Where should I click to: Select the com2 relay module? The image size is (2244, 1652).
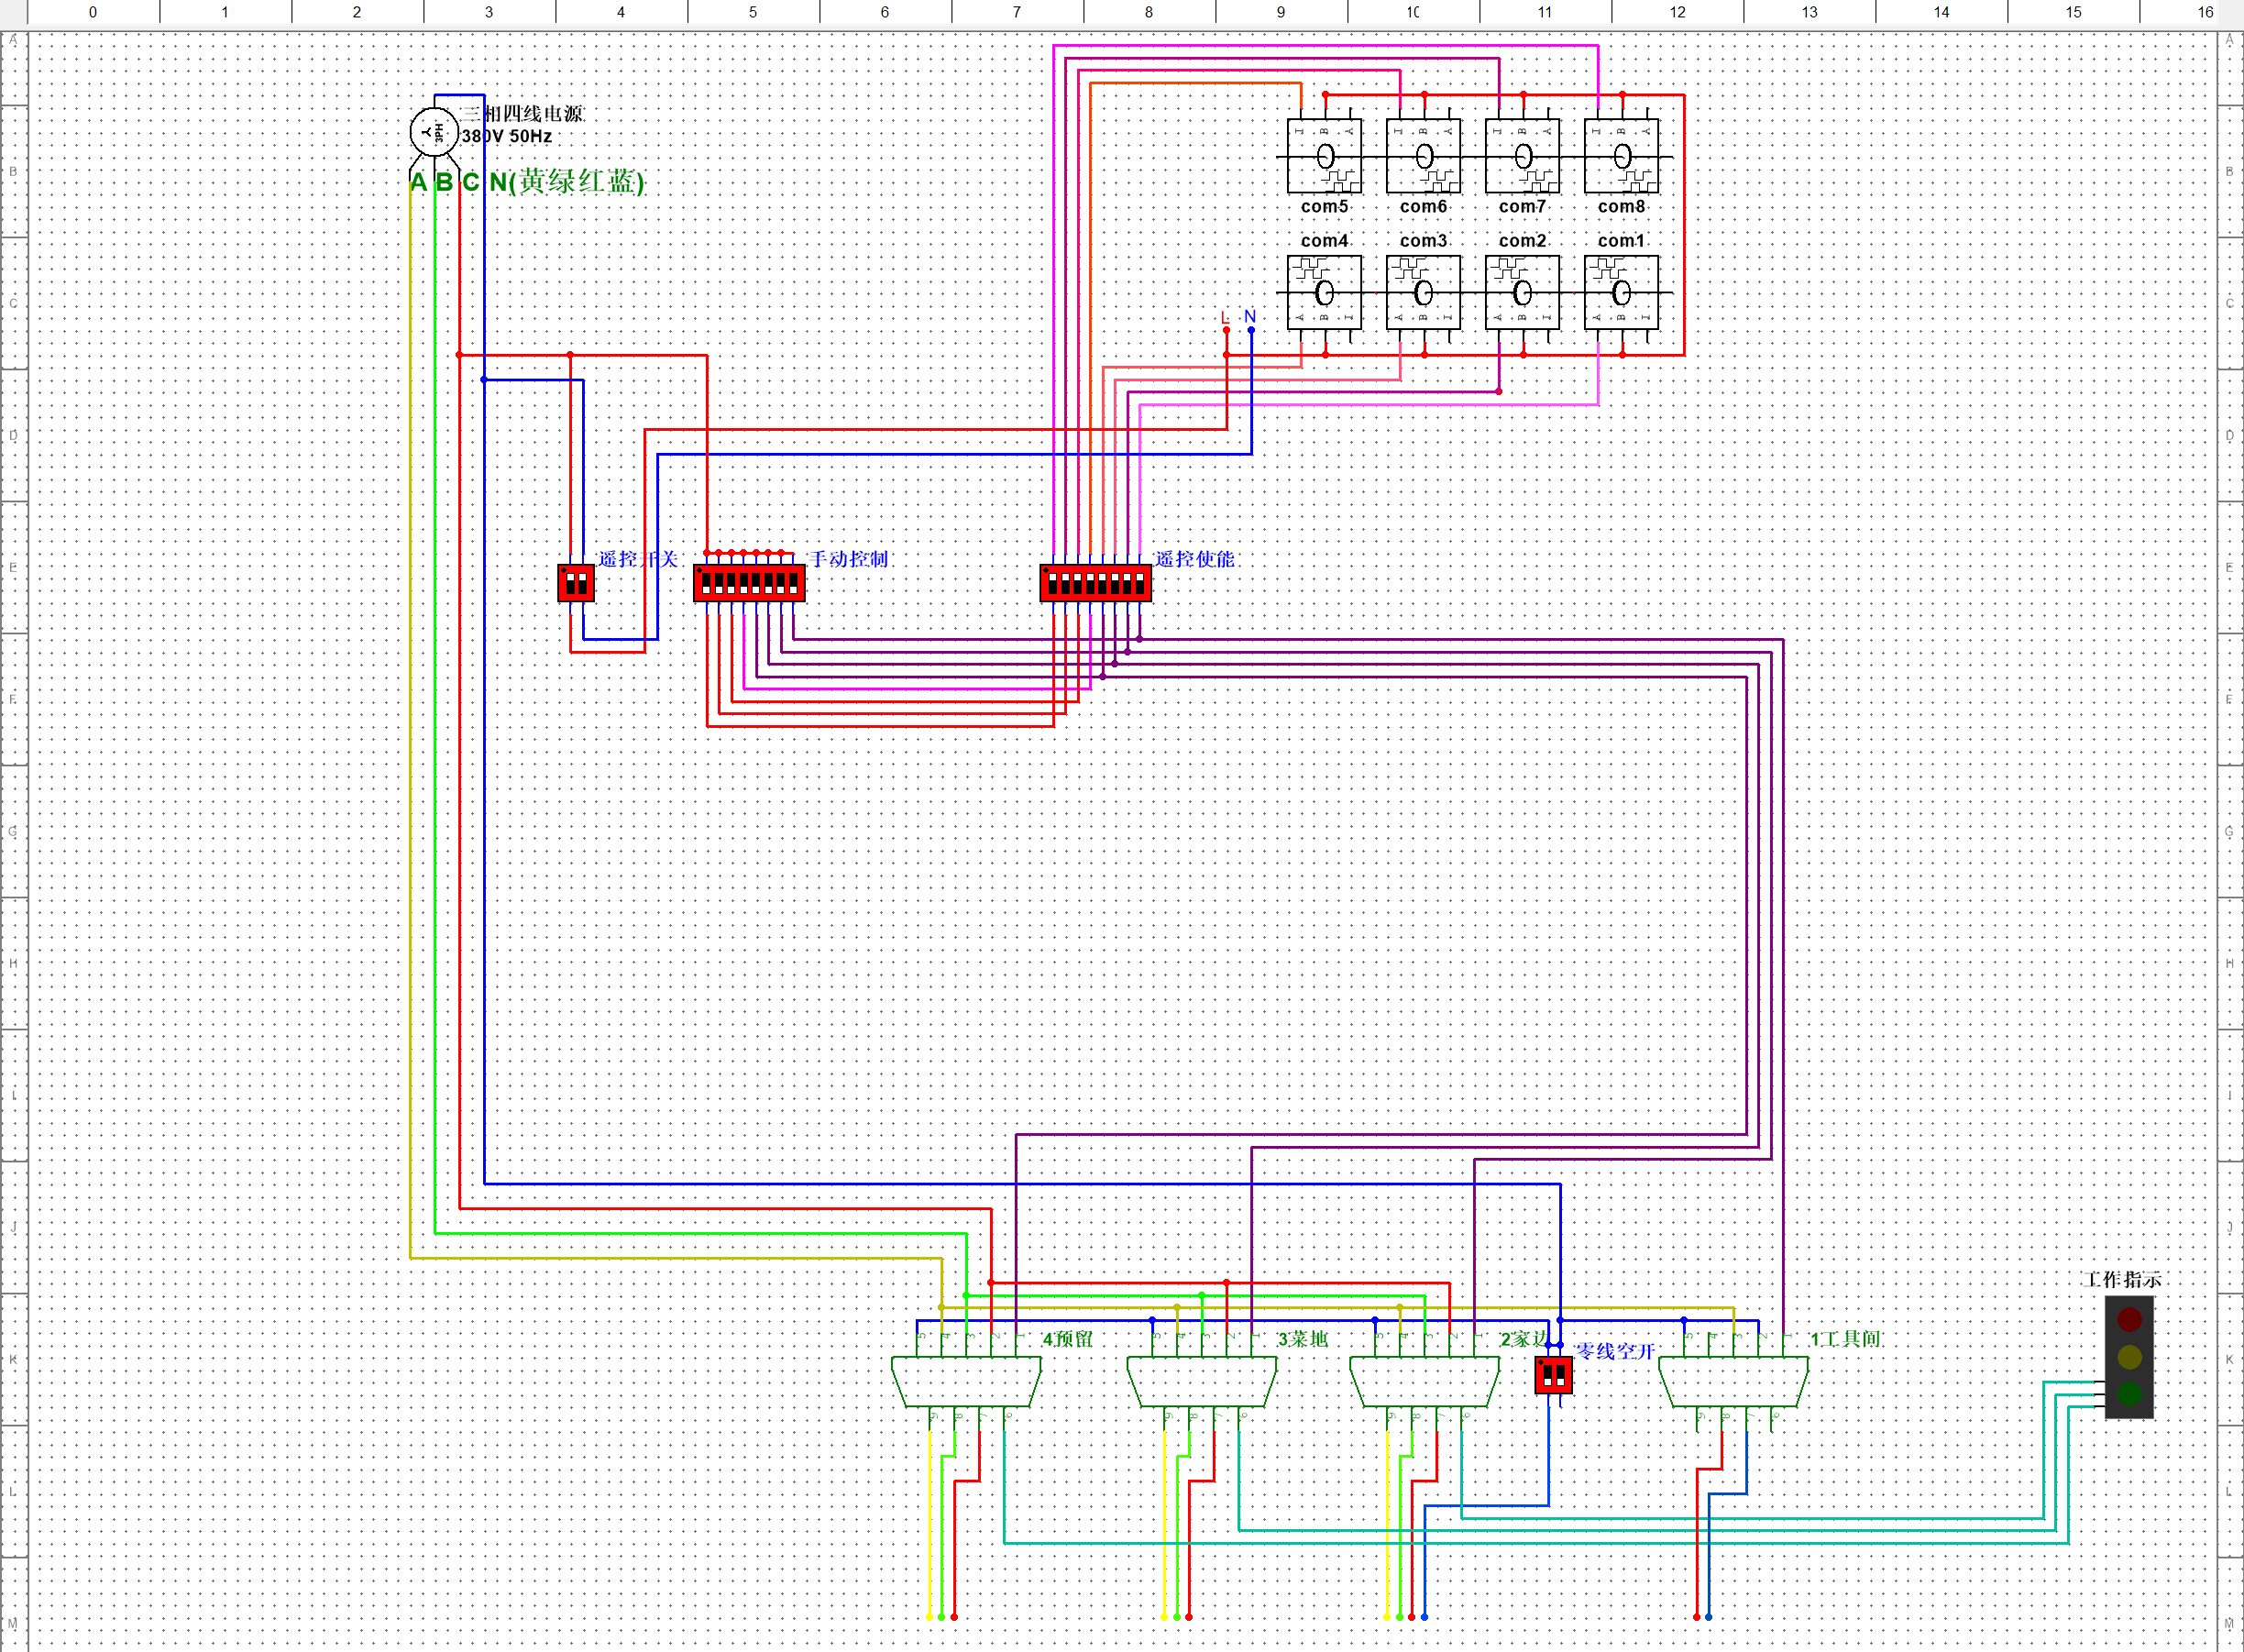[1522, 292]
